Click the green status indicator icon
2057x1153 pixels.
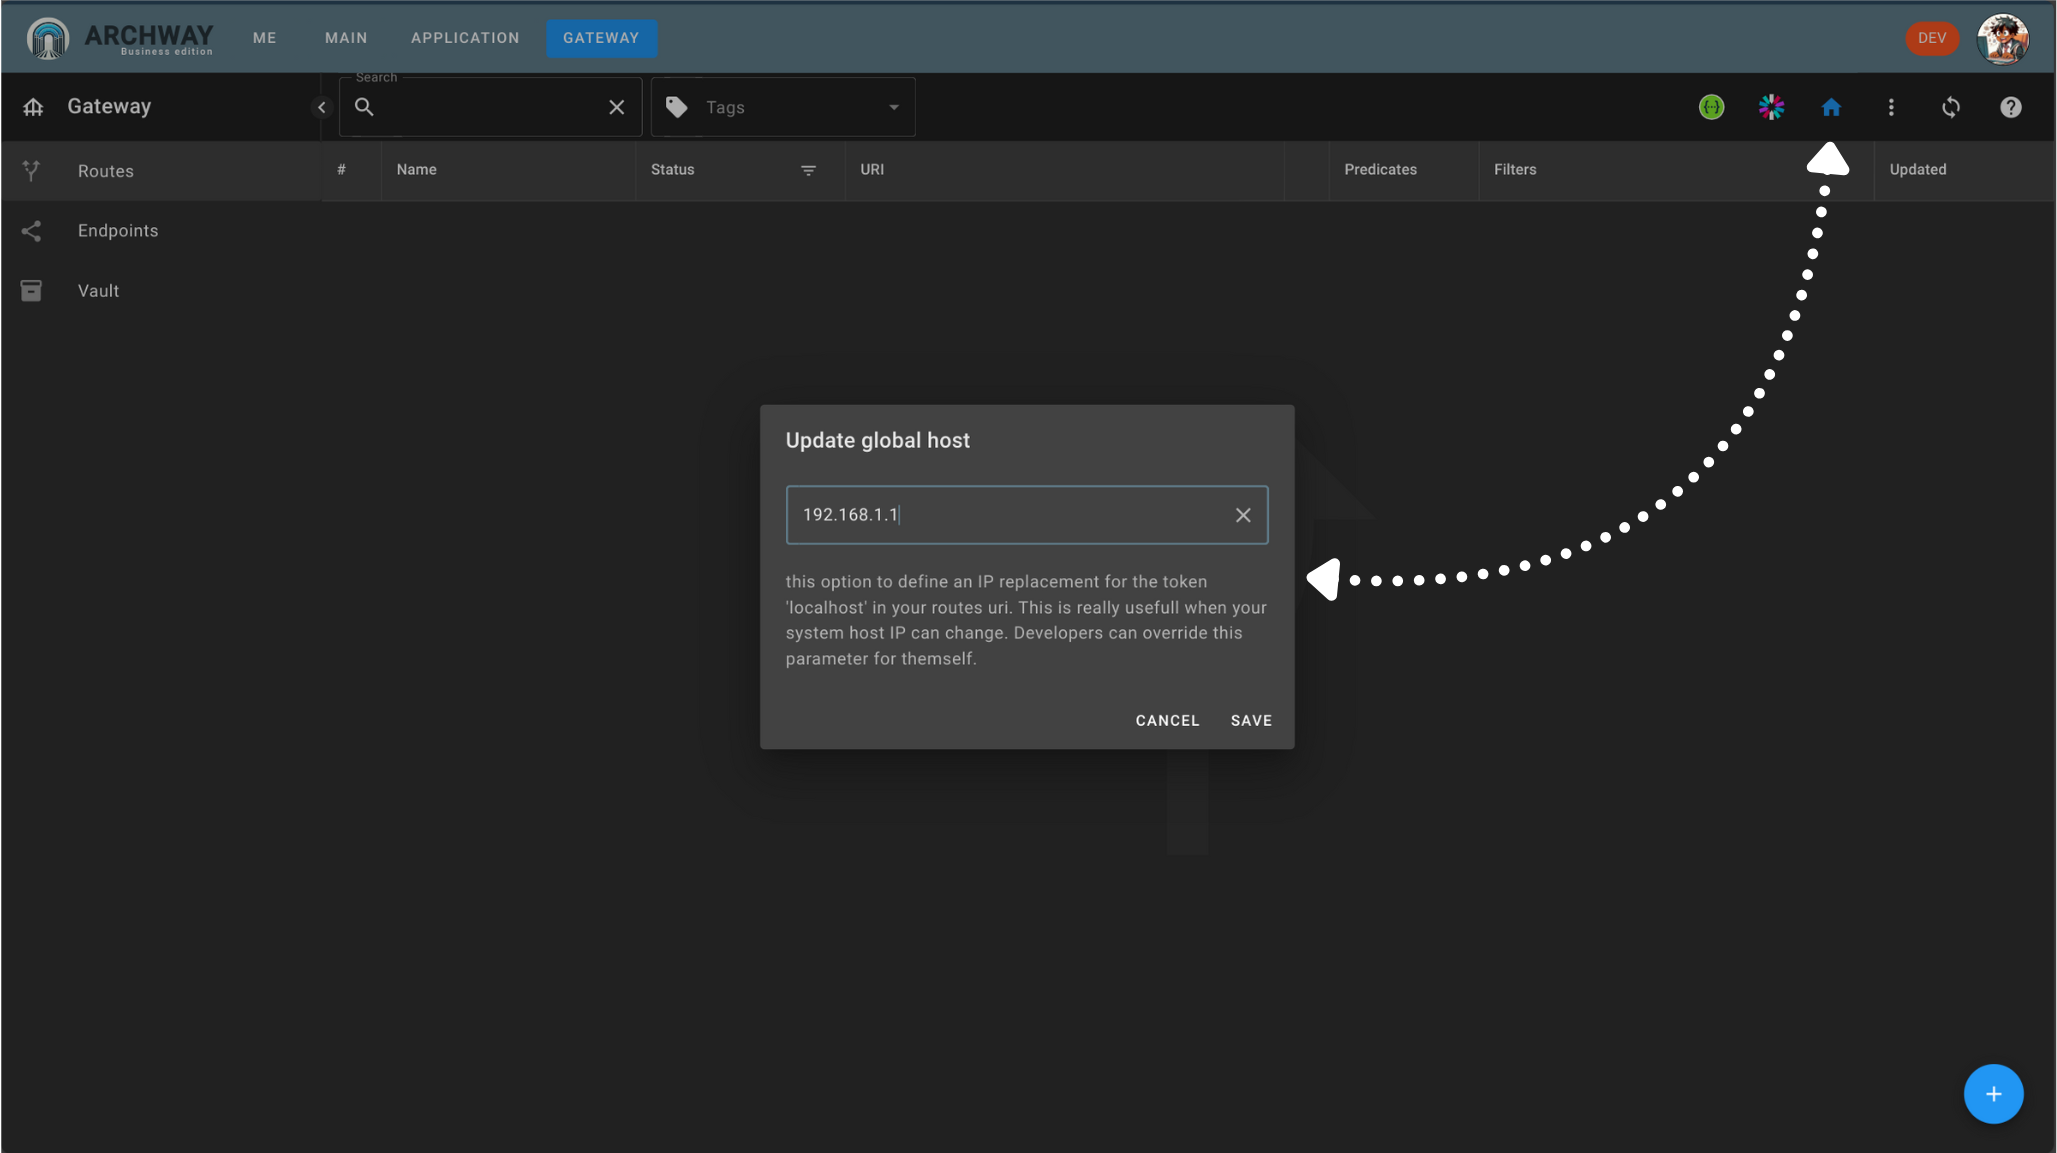[1712, 106]
